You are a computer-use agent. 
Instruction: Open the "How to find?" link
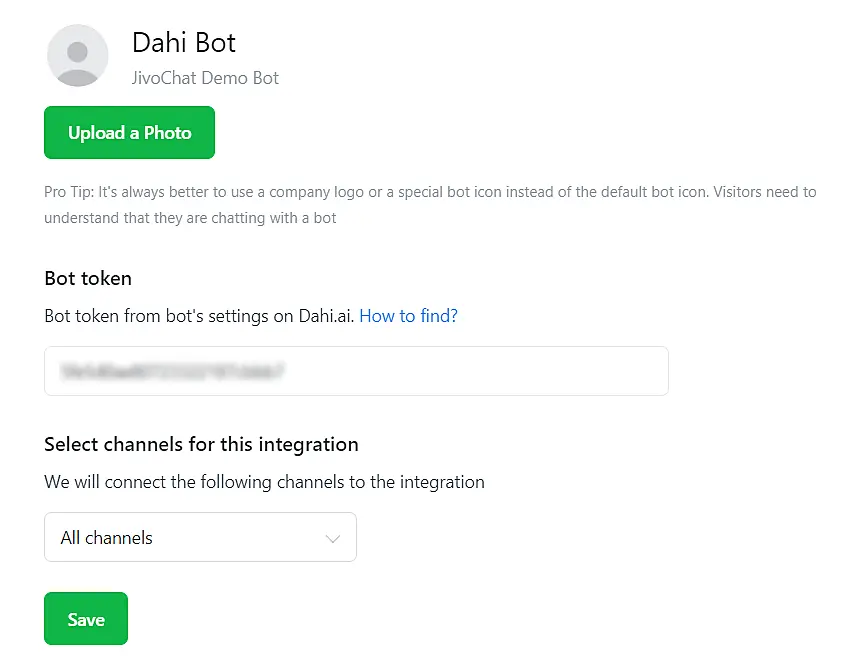(408, 316)
